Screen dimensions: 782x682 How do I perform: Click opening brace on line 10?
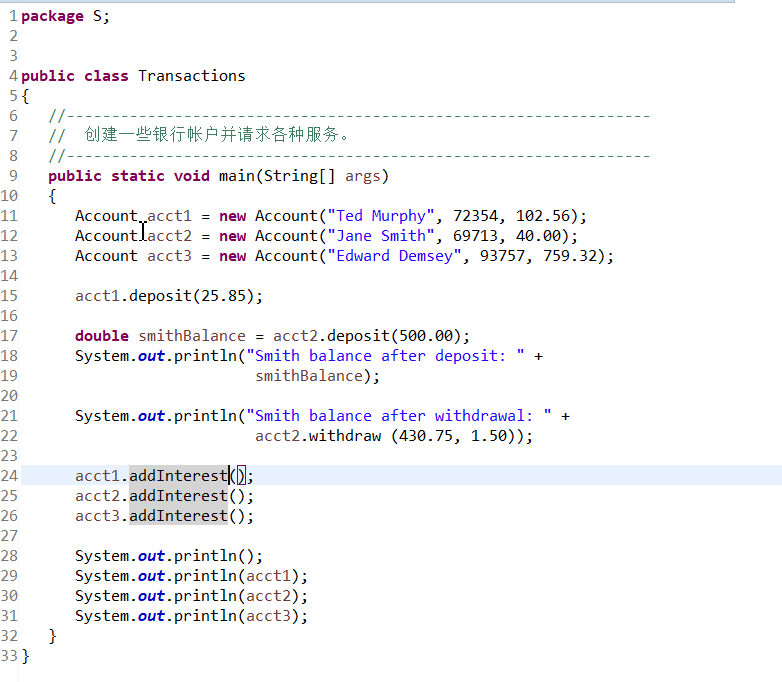52,196
